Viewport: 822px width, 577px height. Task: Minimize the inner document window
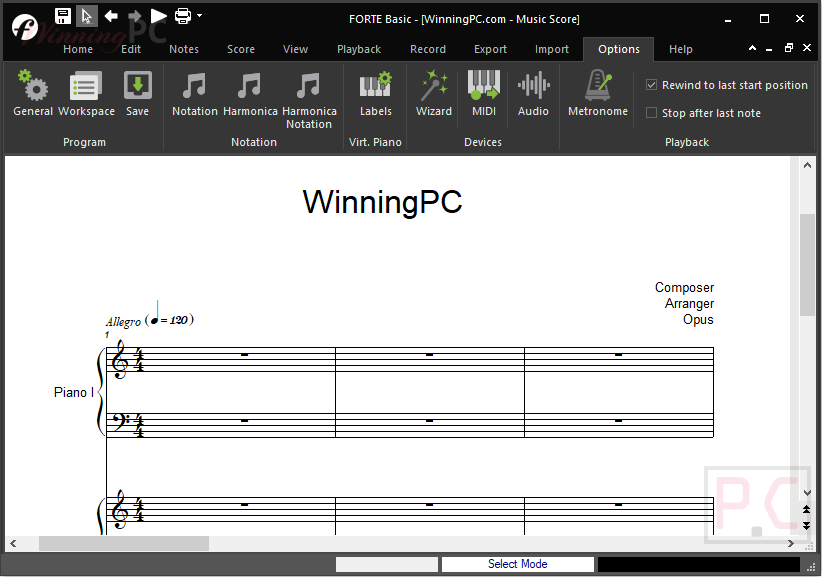click(x=769, y=49)
